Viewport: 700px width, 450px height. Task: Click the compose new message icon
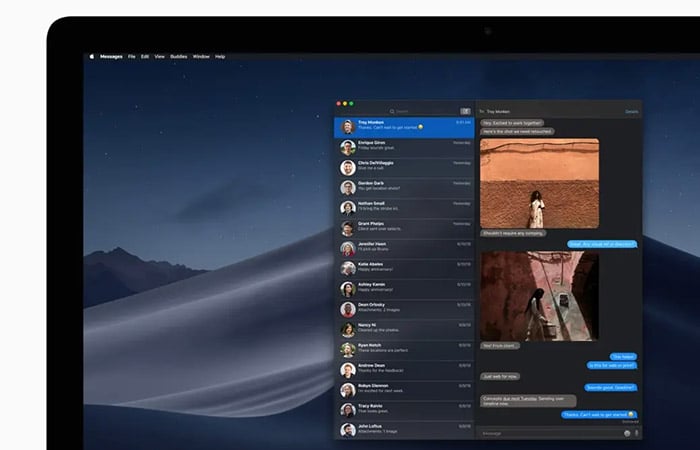pyautogui.click(x=465, y=111)
